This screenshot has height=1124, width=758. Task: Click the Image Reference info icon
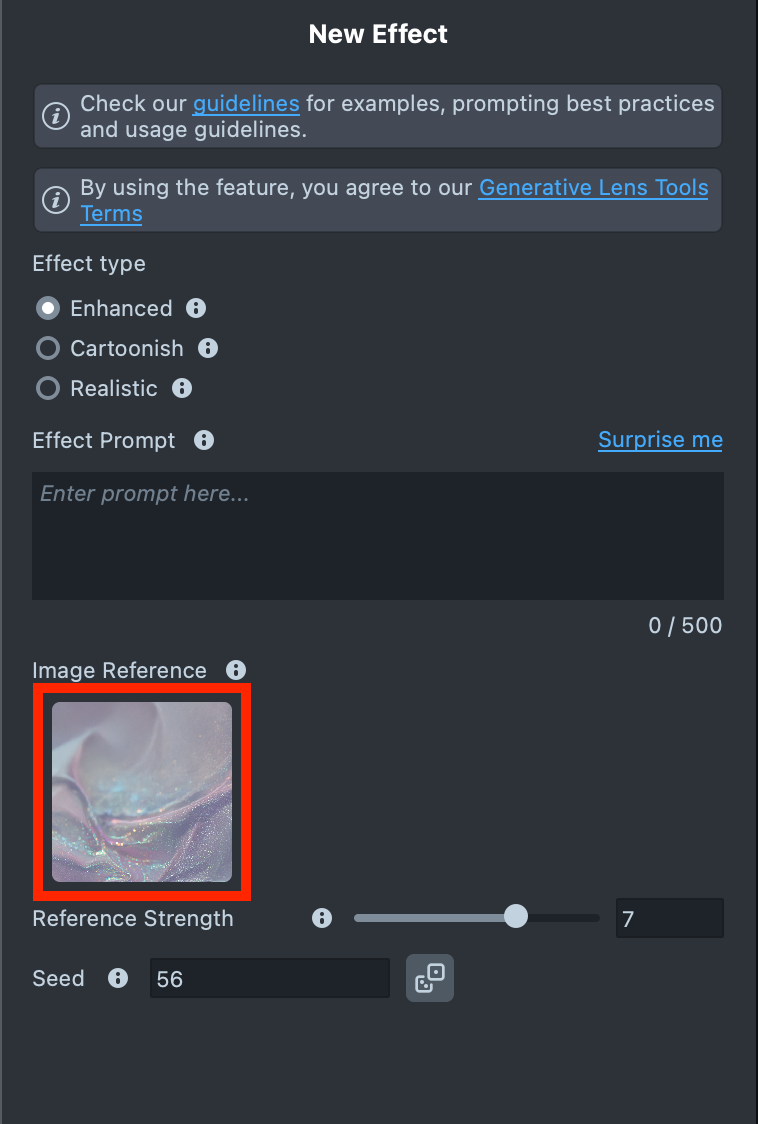click(236, 670)
